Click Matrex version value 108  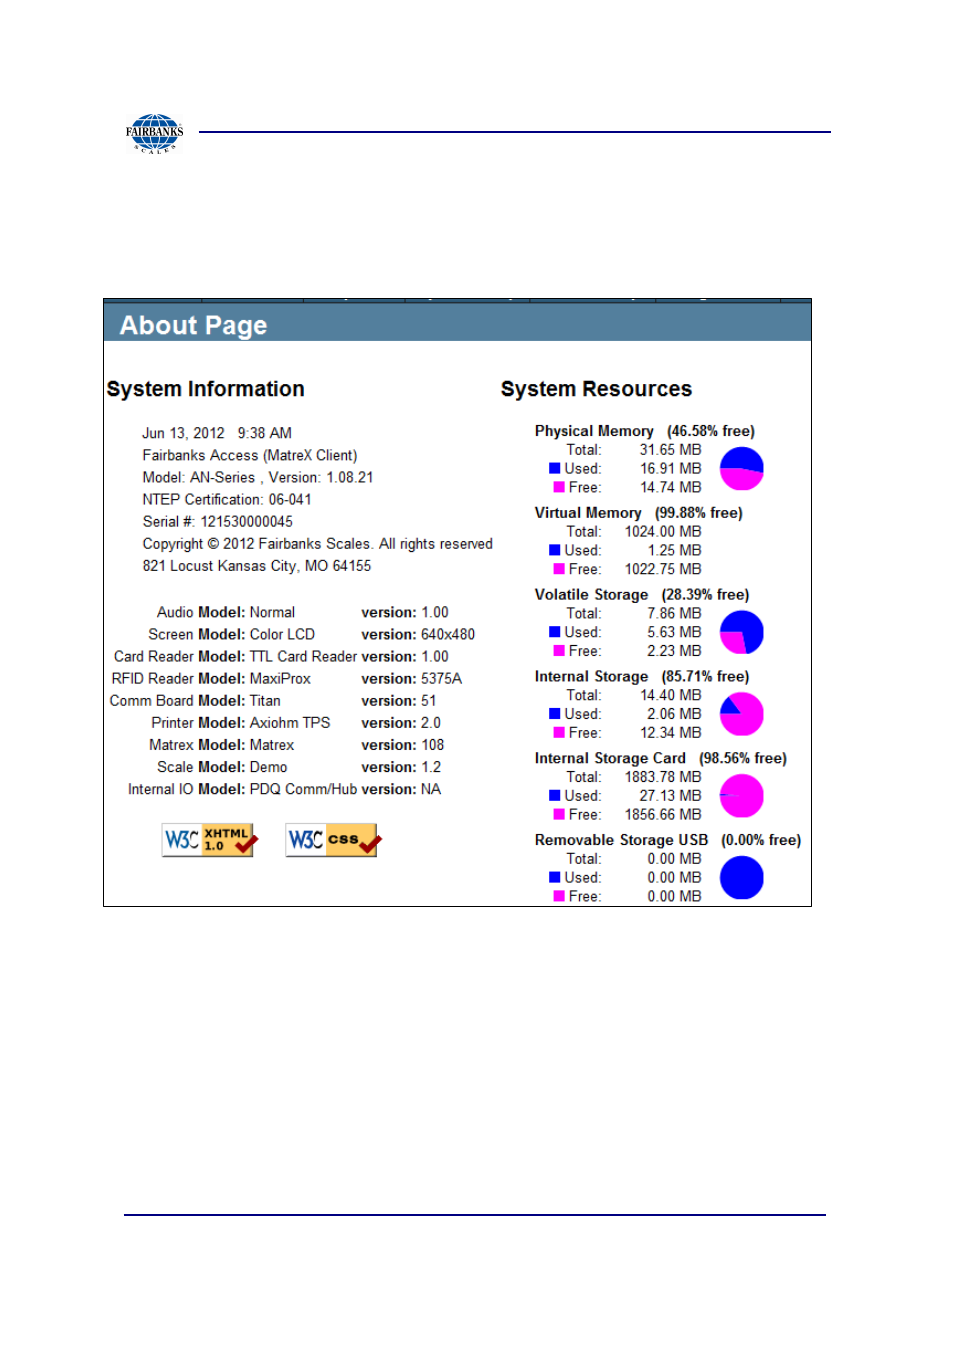tap(433, 745)
